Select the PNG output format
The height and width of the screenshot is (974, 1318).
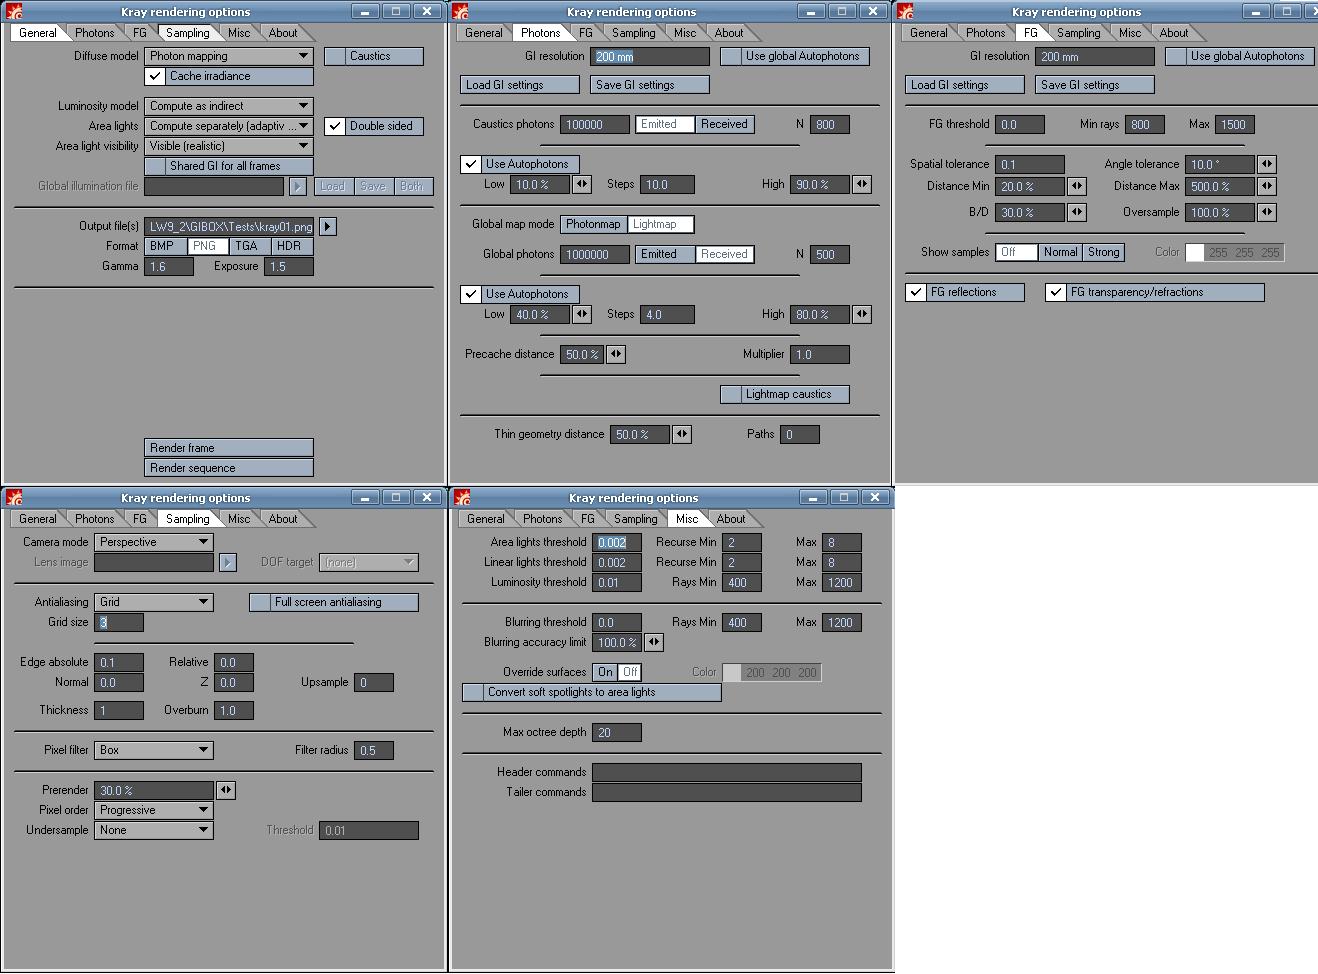208,246
